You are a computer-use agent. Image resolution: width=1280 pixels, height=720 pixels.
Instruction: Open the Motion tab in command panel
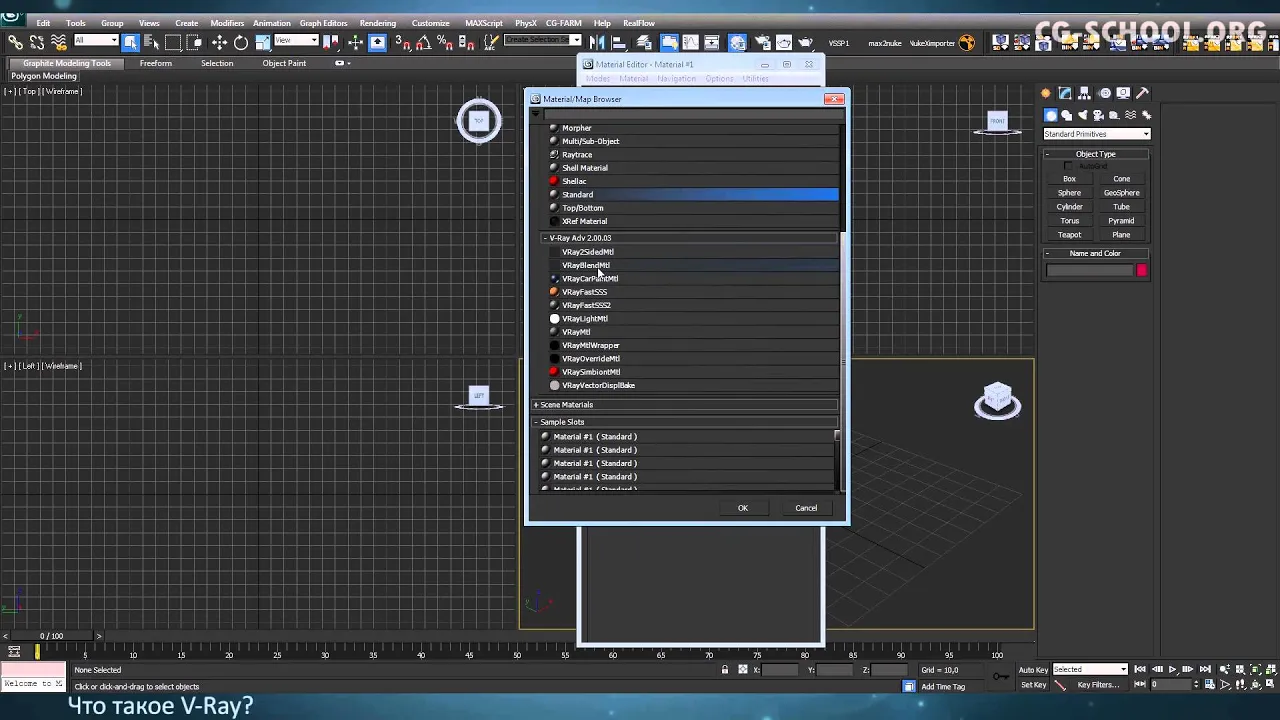pyautogui.click(x=1104, y=93)
